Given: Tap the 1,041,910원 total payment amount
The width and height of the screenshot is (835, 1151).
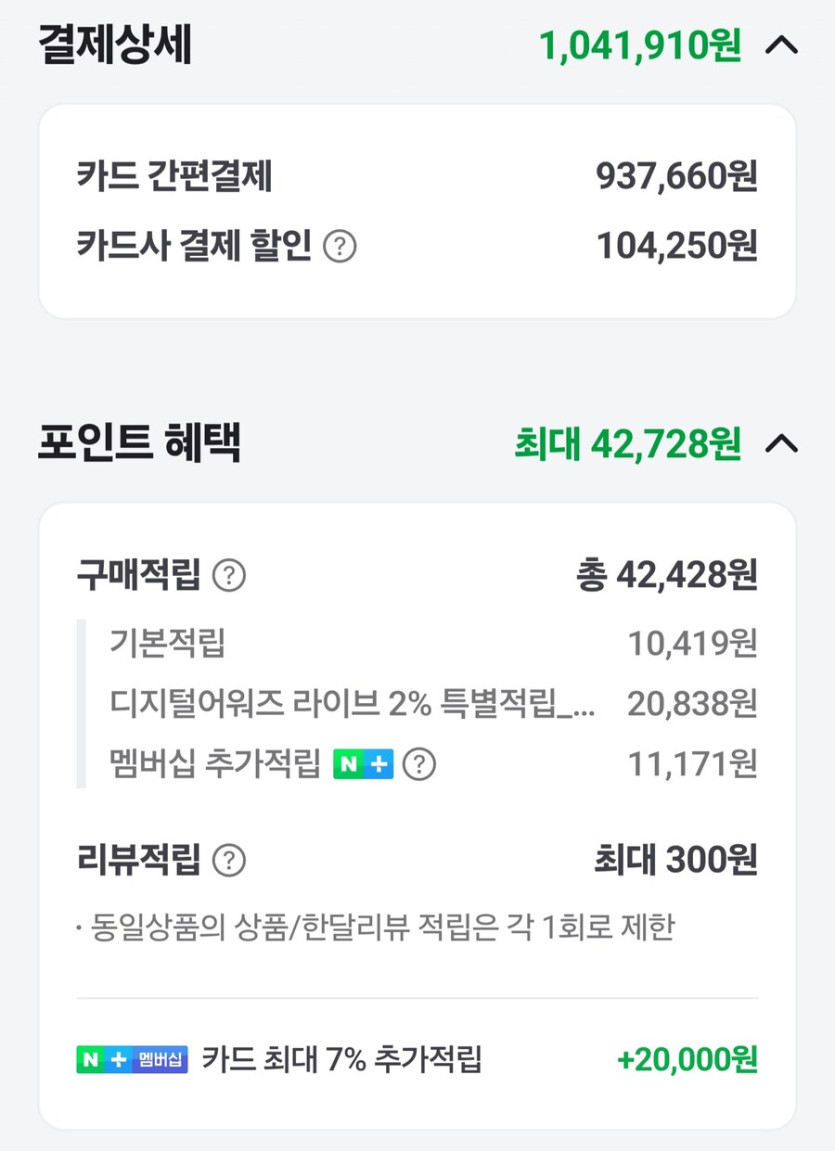Looking at the screenshot, I should click(x=640, y=46).
